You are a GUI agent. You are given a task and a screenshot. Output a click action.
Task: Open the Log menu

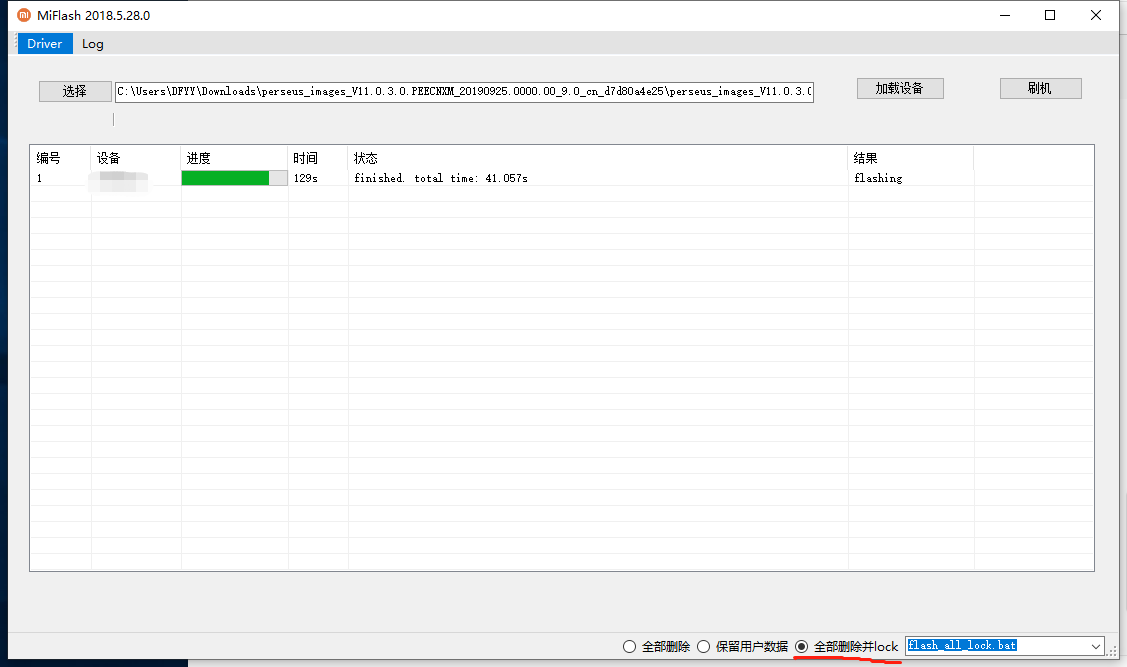(x=93, y=44)
